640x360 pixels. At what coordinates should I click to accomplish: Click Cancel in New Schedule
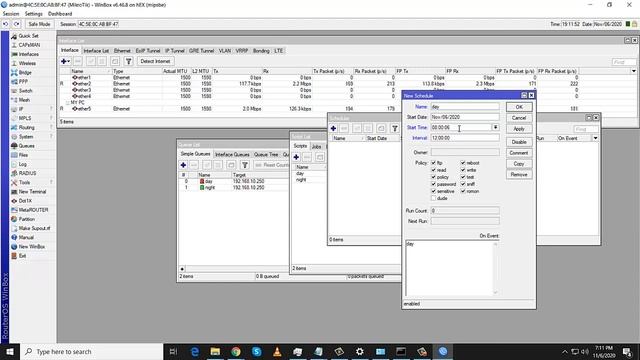pos(519,118)
